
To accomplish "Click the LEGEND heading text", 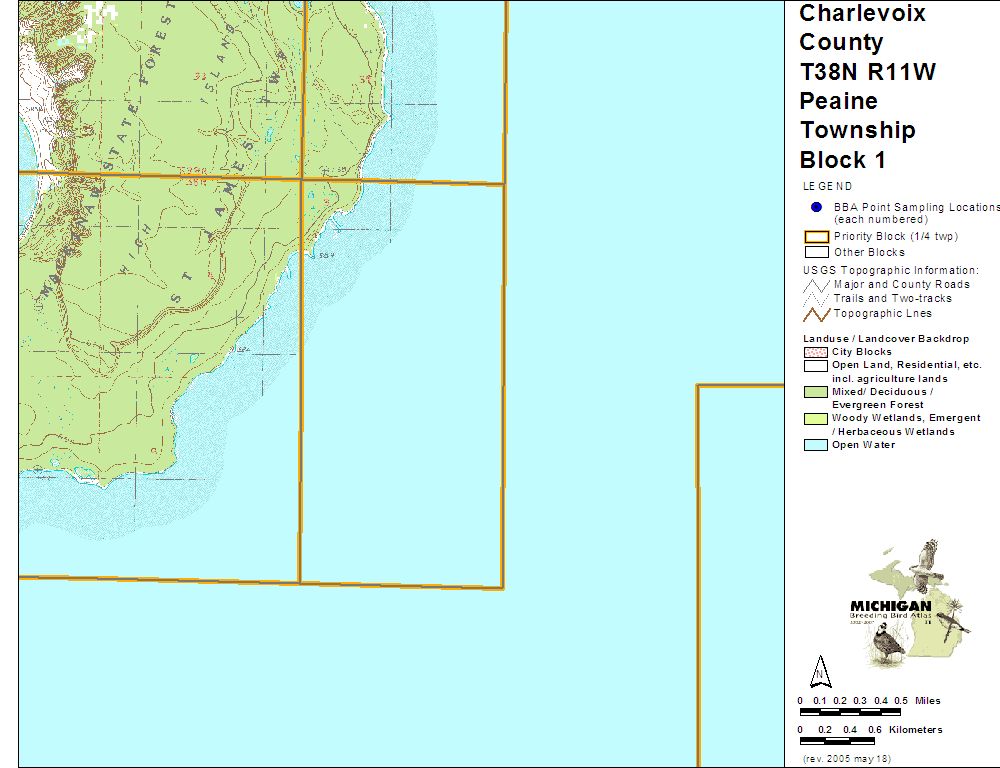I will coord(828,186).
